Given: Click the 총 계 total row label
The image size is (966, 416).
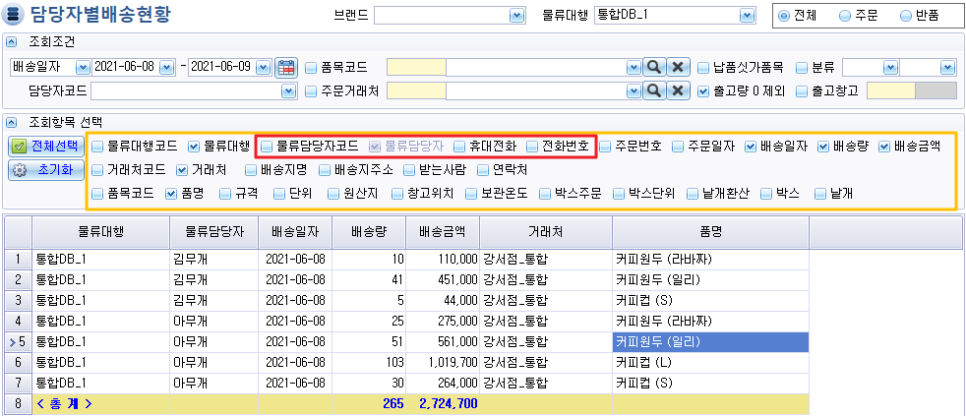Looking at the screenshot, I should click(x=65, y=404).
